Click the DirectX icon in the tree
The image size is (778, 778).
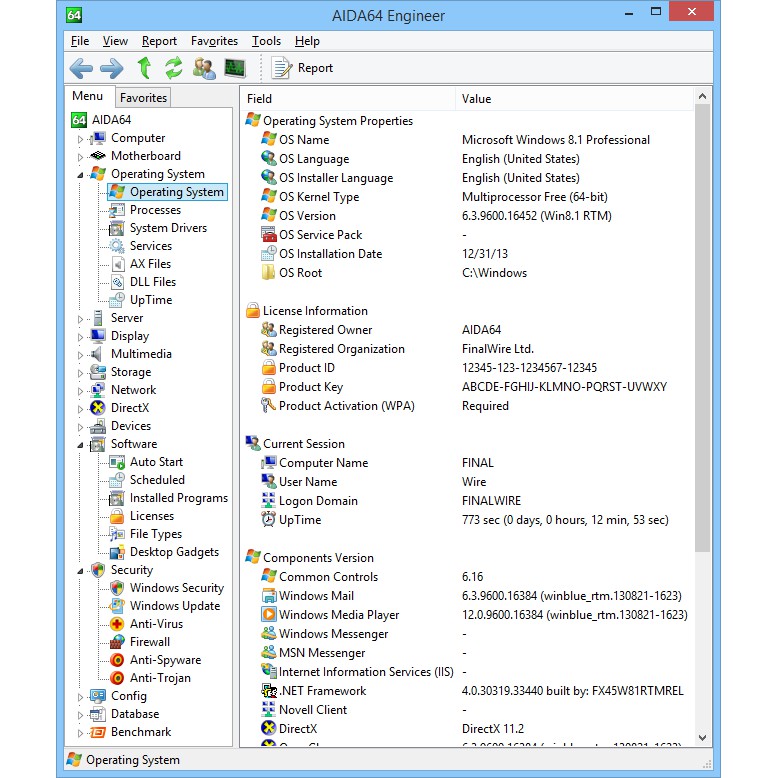coord(98,408)
